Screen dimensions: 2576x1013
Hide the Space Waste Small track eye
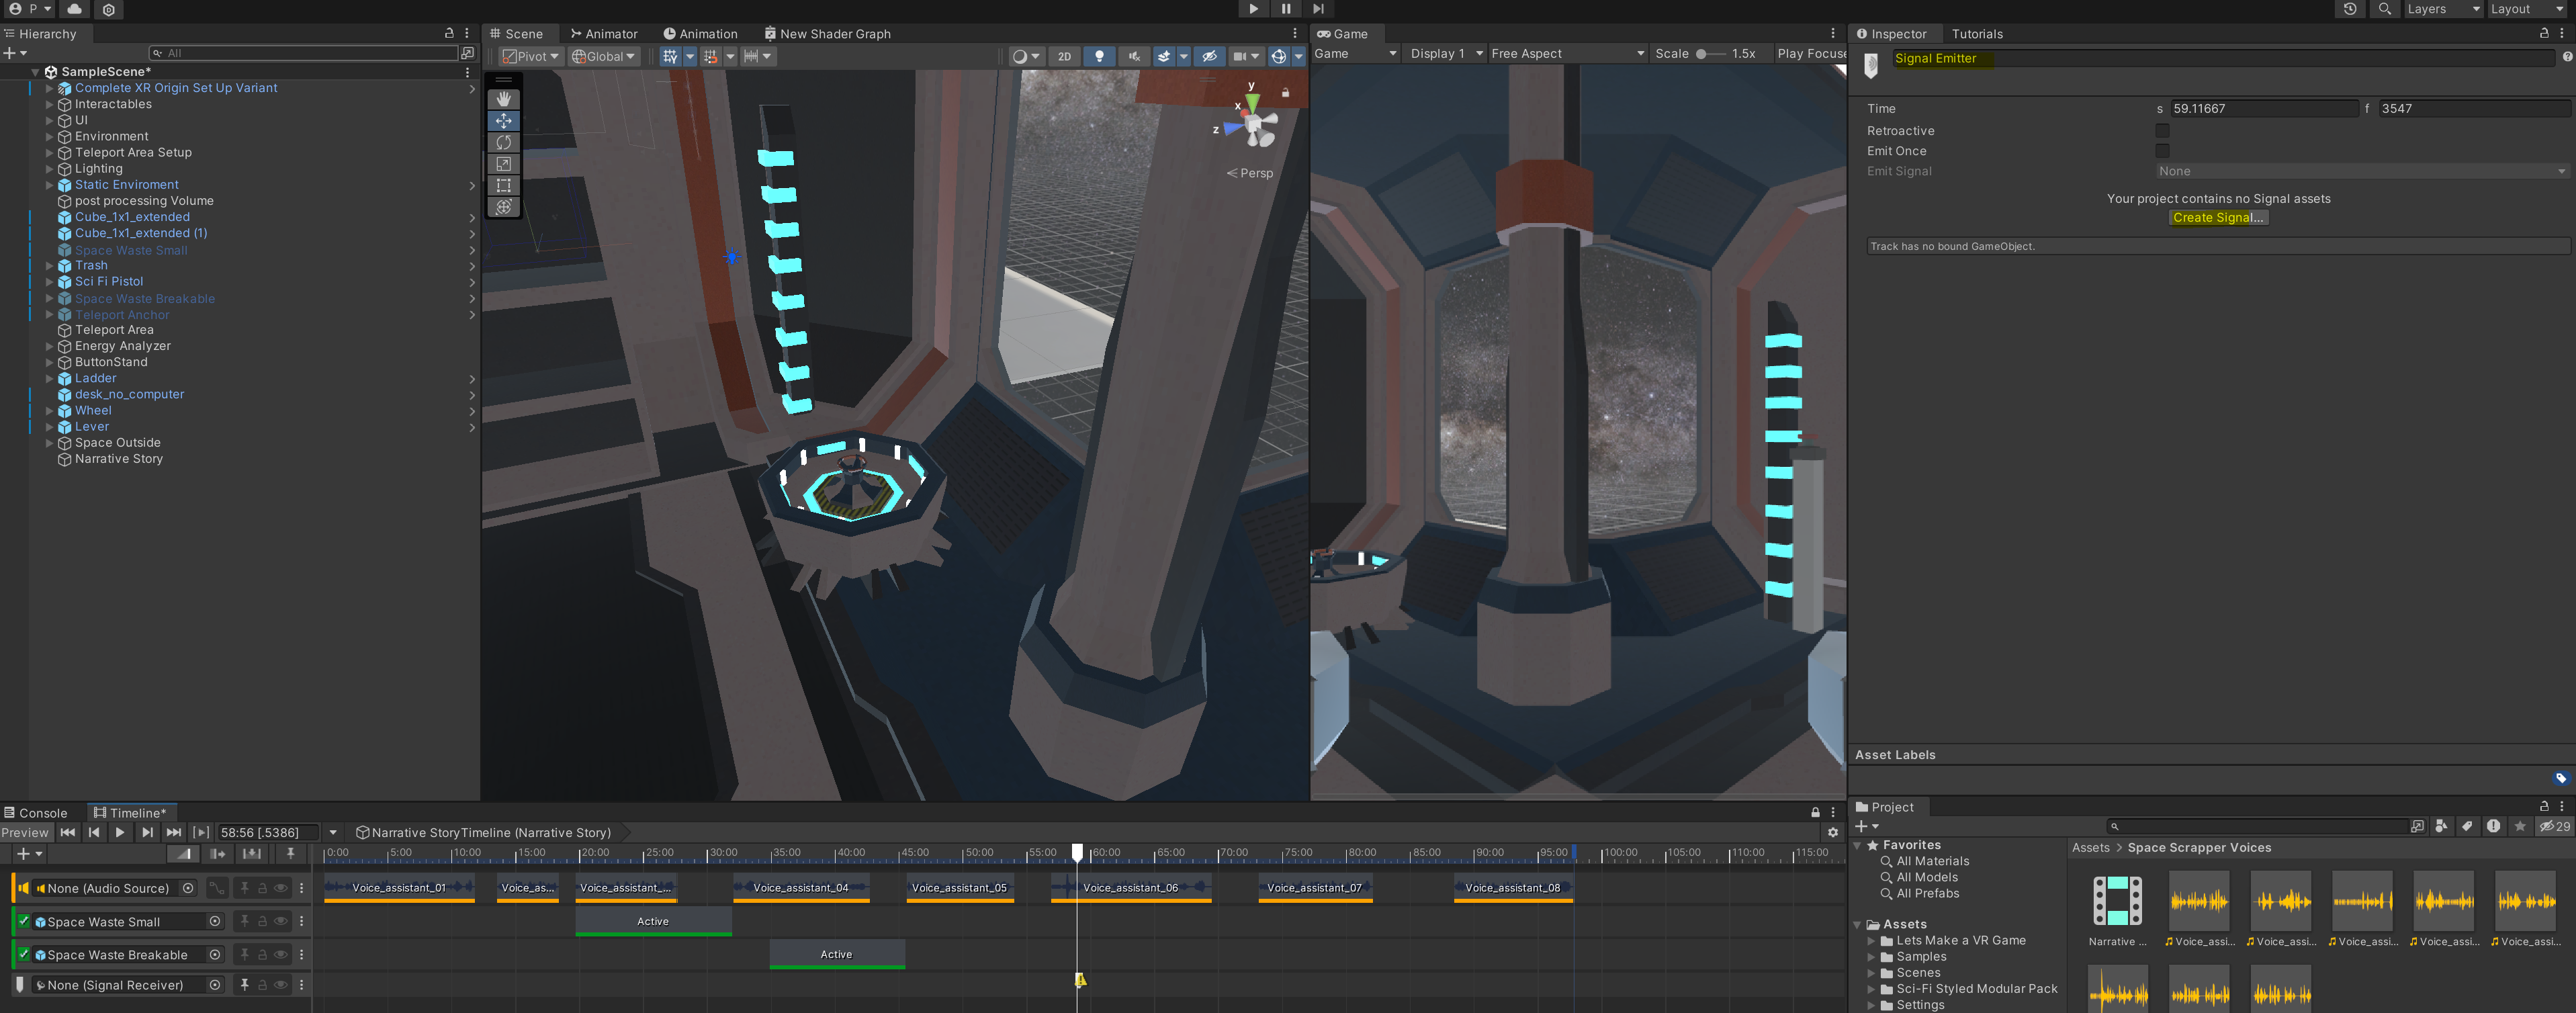(x=281, y=921)
